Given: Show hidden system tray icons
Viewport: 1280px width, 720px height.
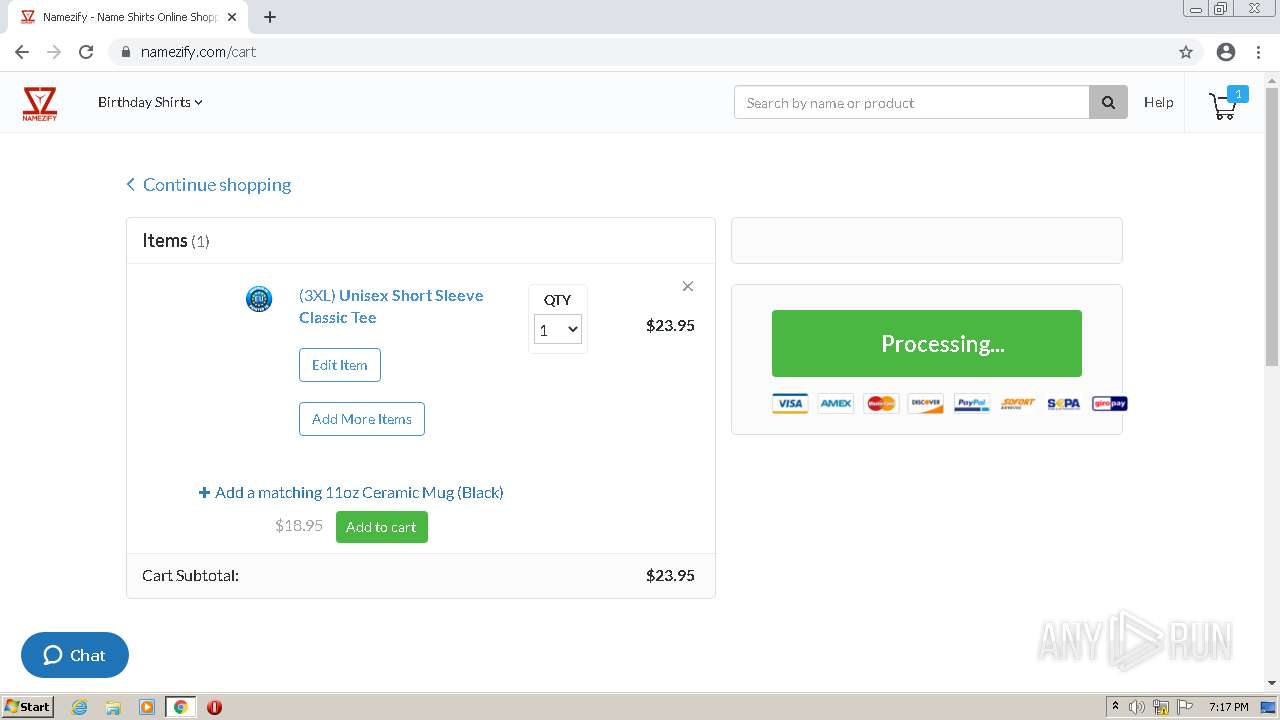Looking at the screenshot, I should pos(1115,706).
